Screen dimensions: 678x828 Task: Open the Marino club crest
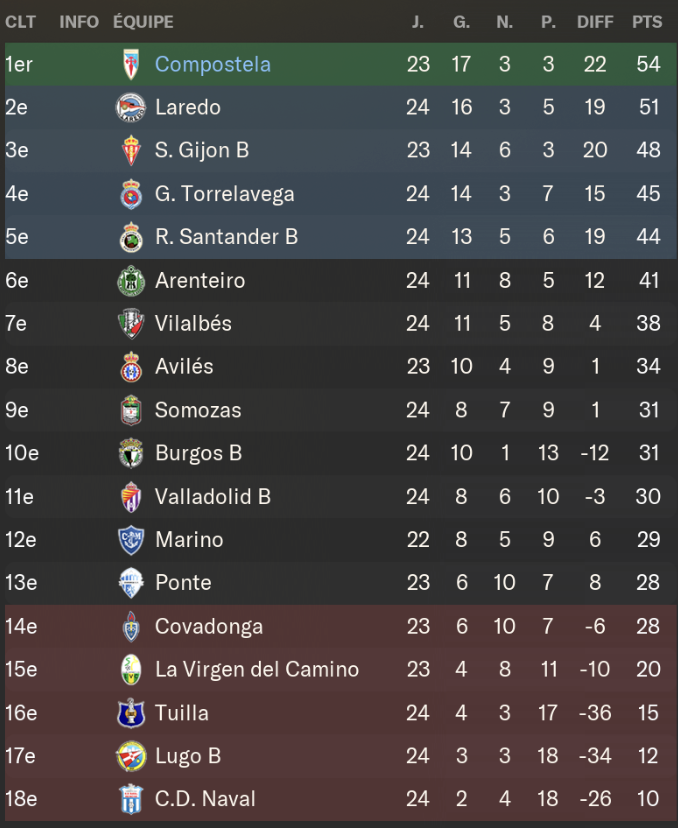[x=131, y=540]
